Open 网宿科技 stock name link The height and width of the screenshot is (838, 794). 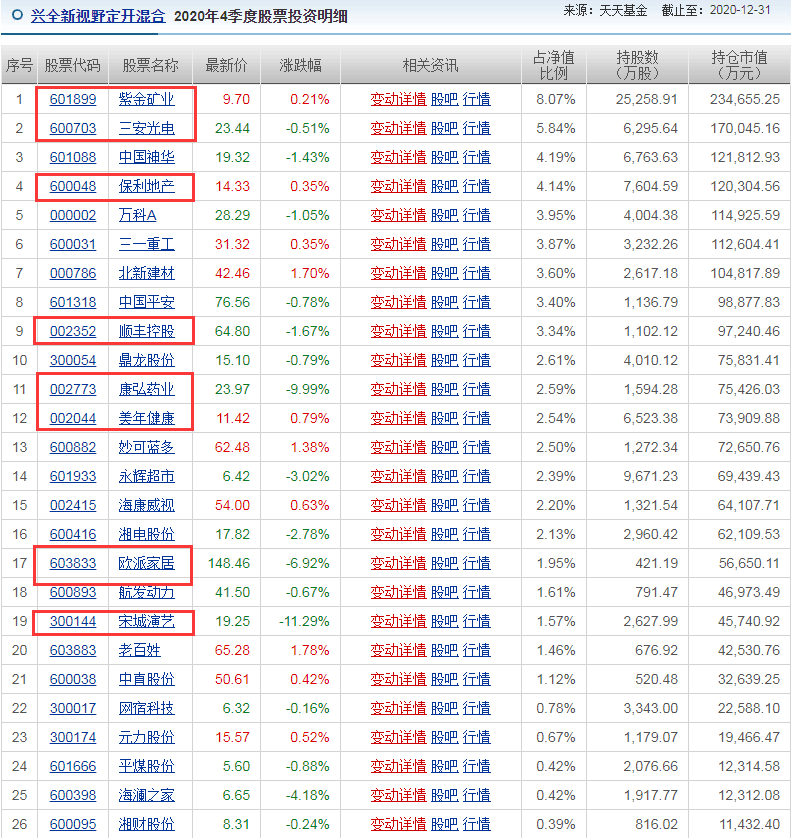[x=146, y=708]
